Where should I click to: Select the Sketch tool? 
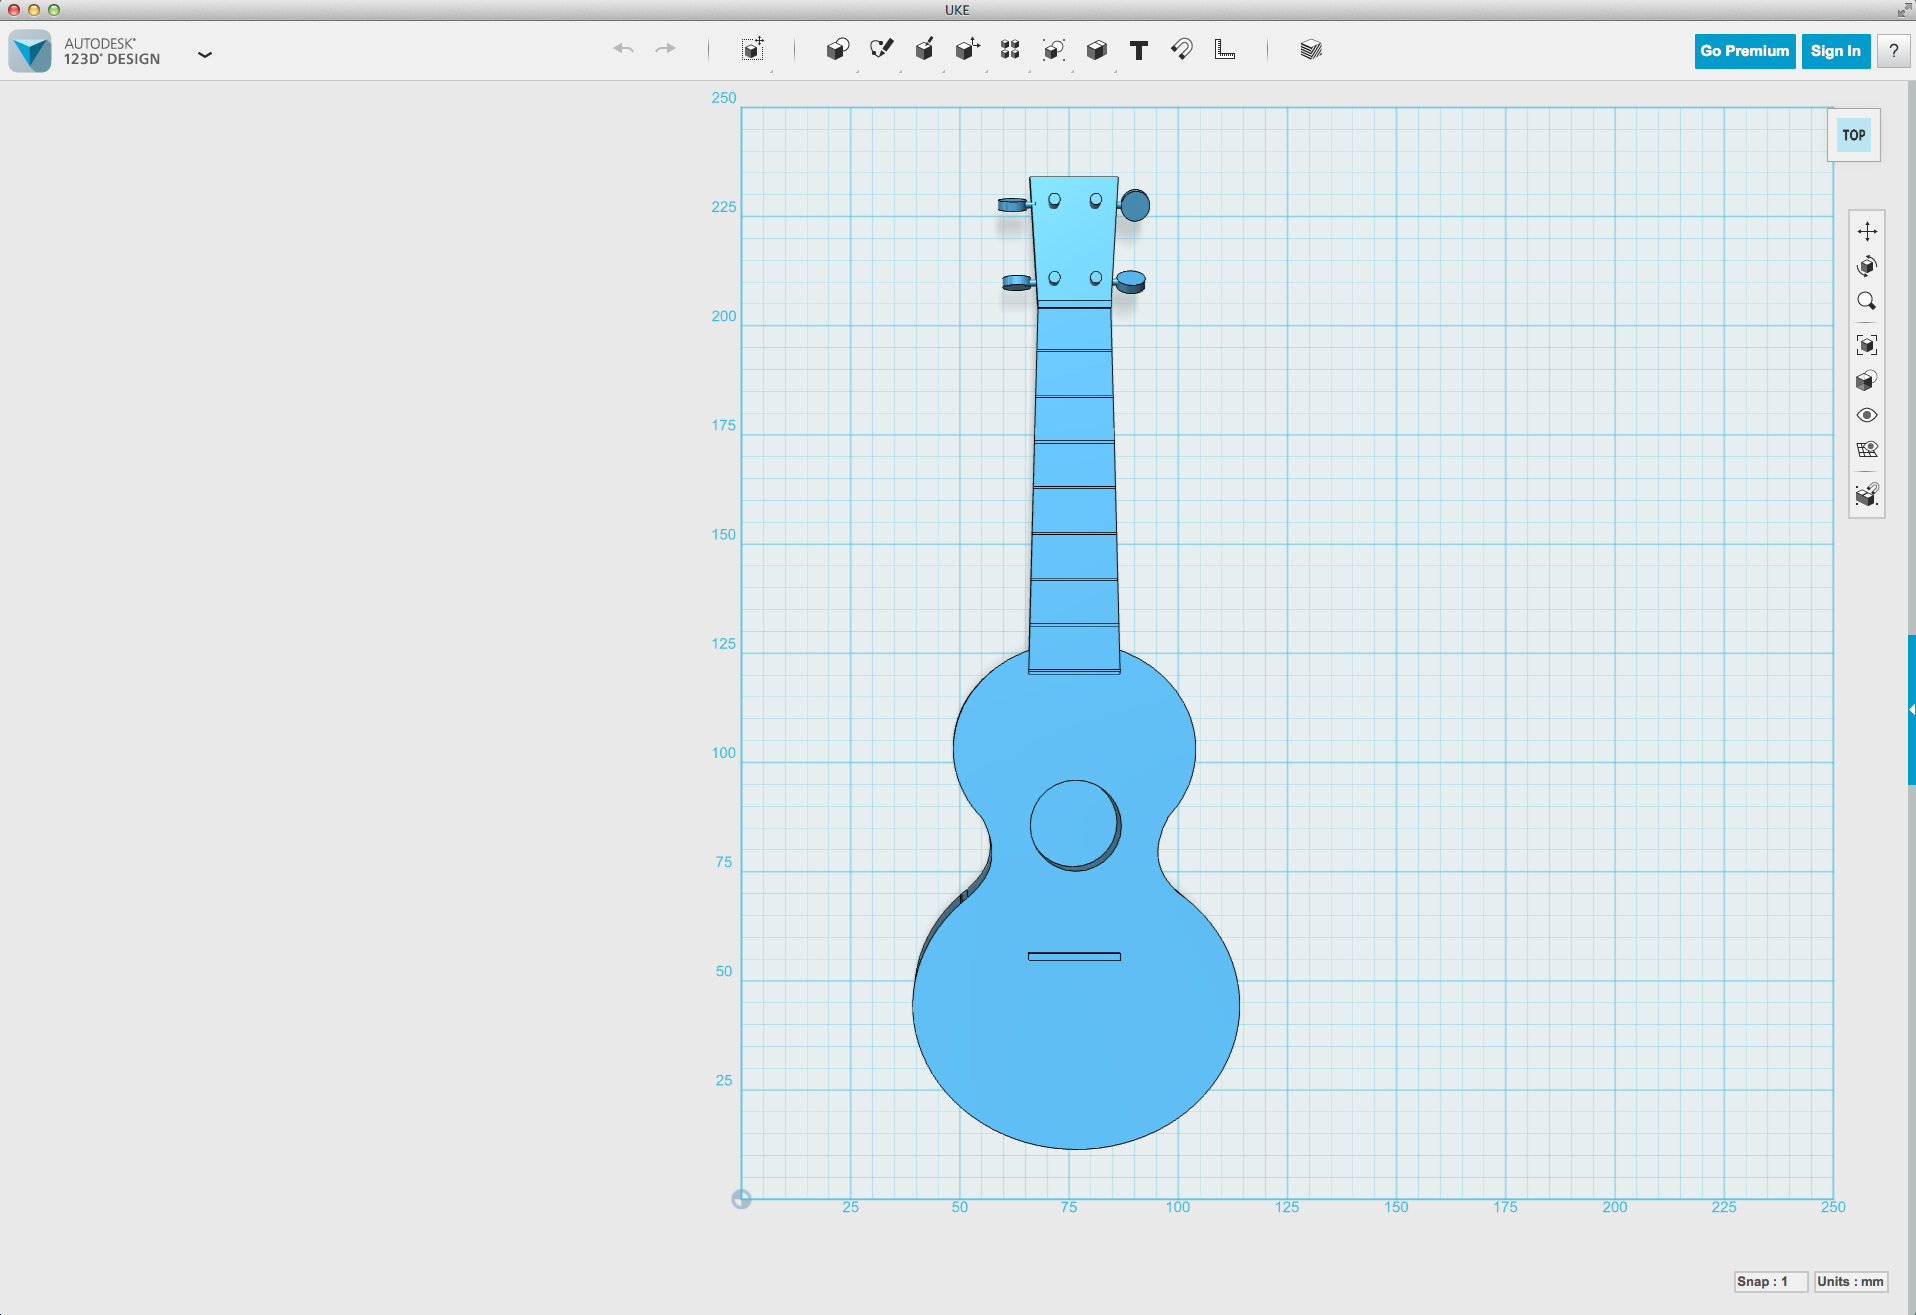pyautogui.click(x=881, y=50)
